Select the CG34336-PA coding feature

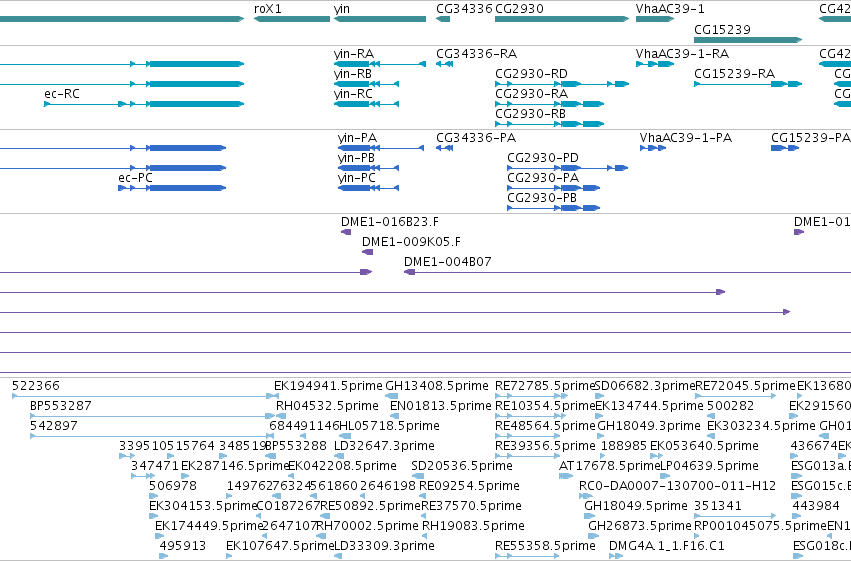[444, 148]
